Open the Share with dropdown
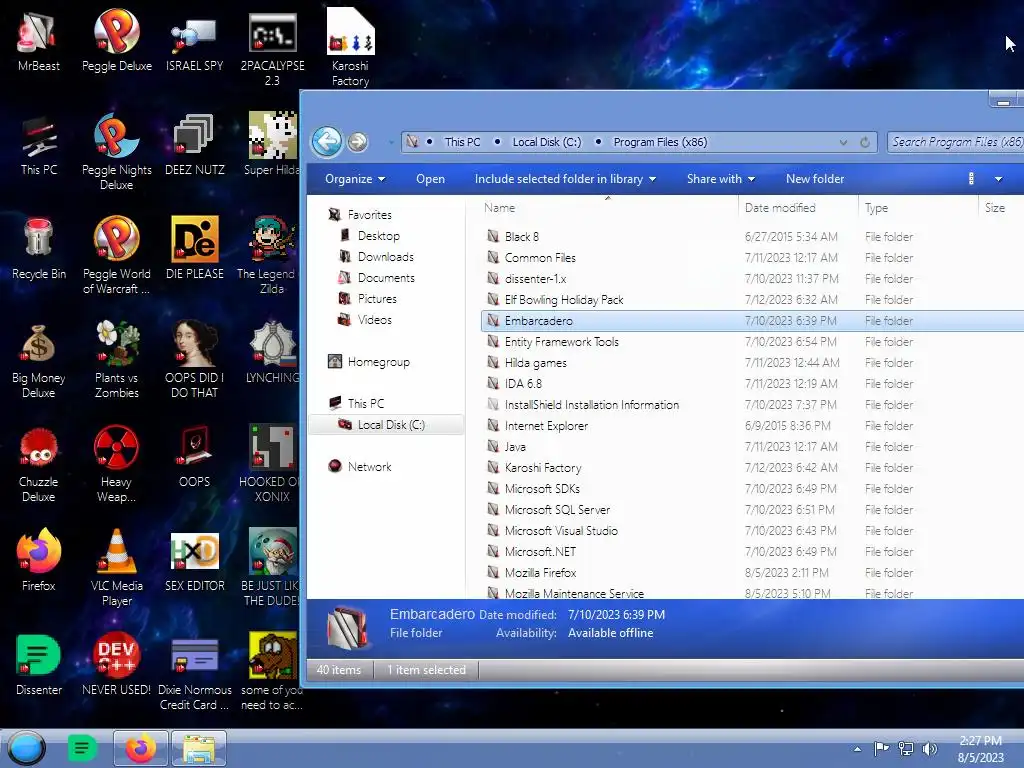This screenshot has width=1024, height=768. (x=721, y=179)
